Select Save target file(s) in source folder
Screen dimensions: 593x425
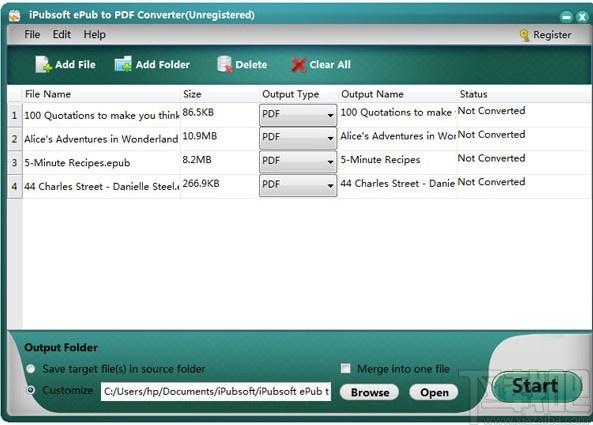(31, 369)
